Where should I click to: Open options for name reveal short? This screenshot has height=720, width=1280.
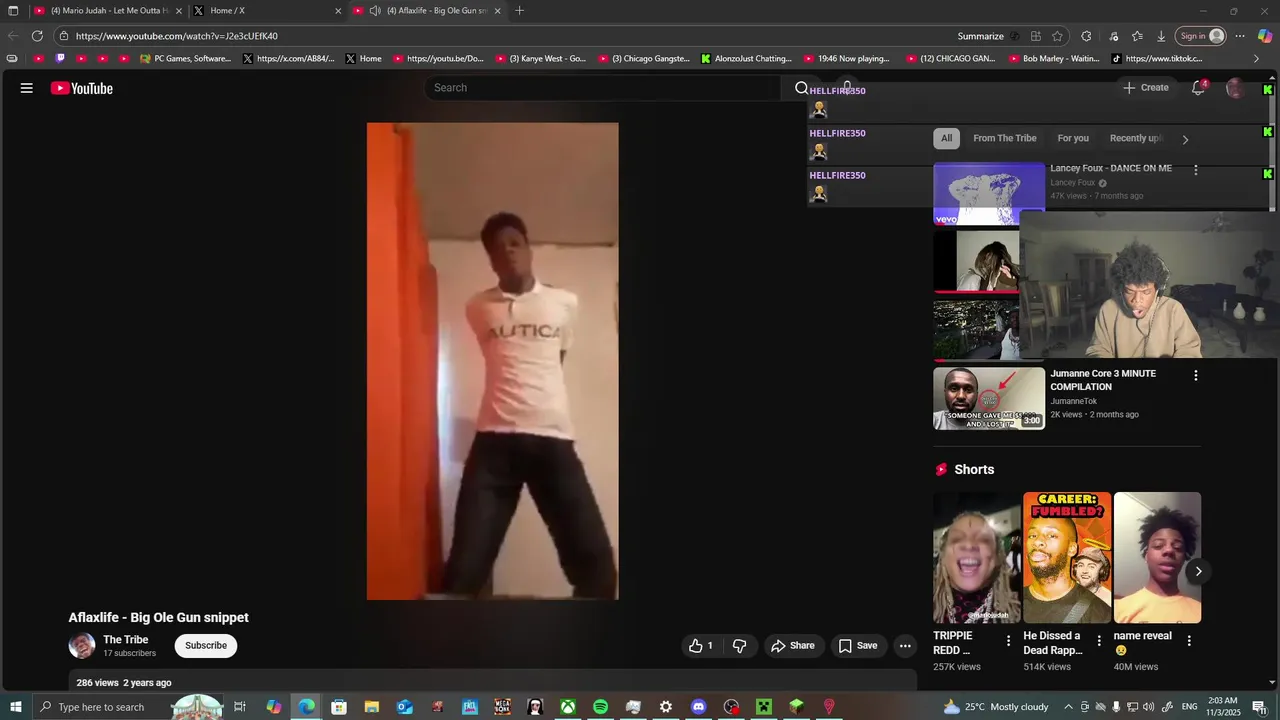tap(1189, 641)
